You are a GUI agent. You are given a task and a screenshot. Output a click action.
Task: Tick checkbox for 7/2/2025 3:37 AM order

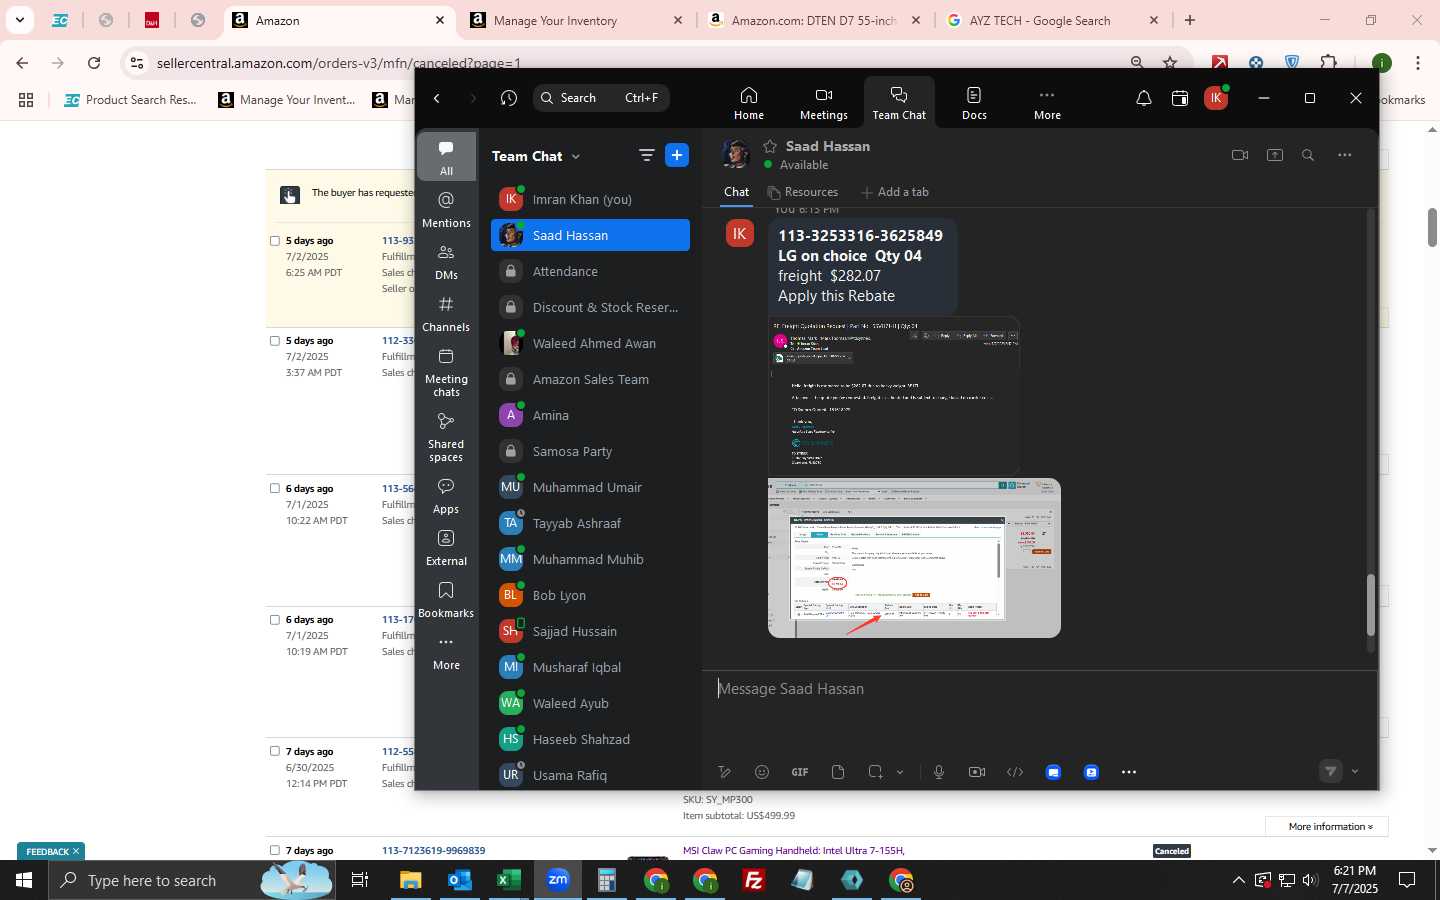275,341
